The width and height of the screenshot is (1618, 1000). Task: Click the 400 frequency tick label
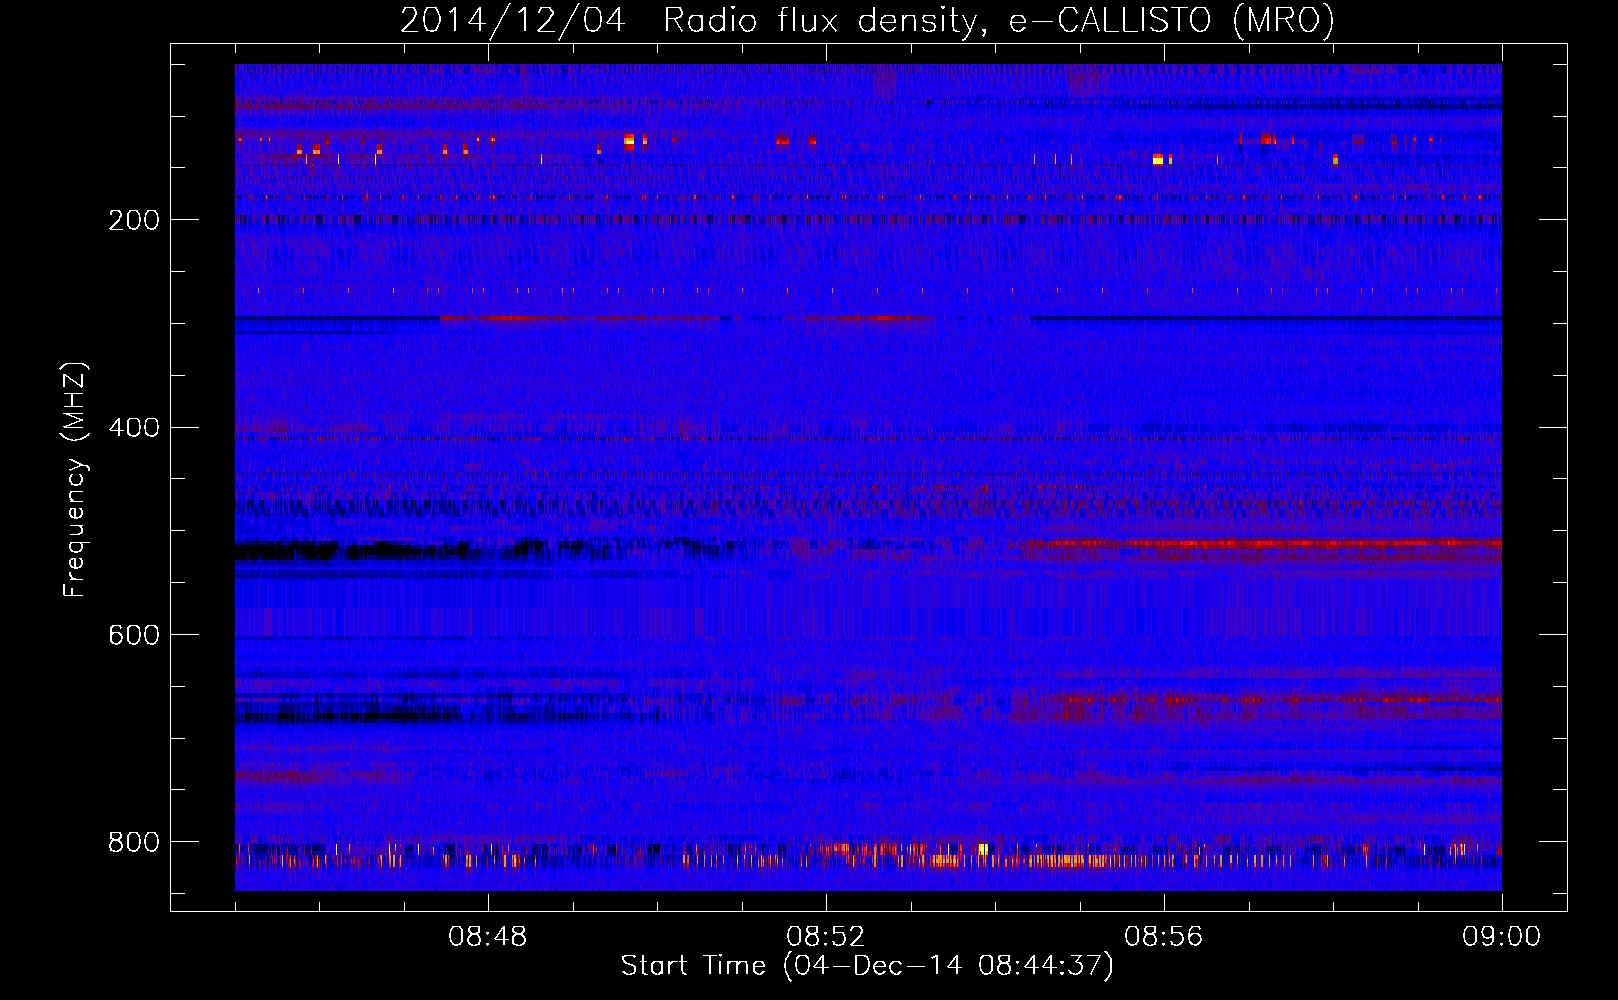point(134,428)
